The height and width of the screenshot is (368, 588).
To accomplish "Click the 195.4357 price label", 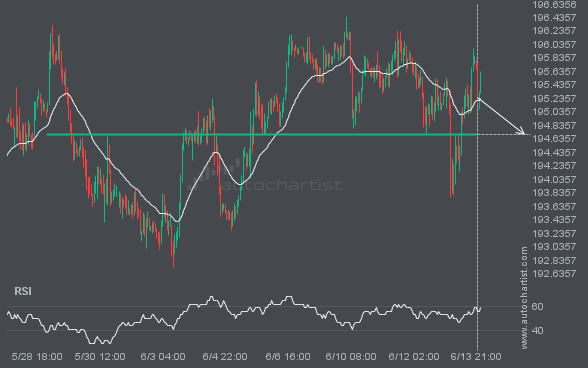I will 554,85.
